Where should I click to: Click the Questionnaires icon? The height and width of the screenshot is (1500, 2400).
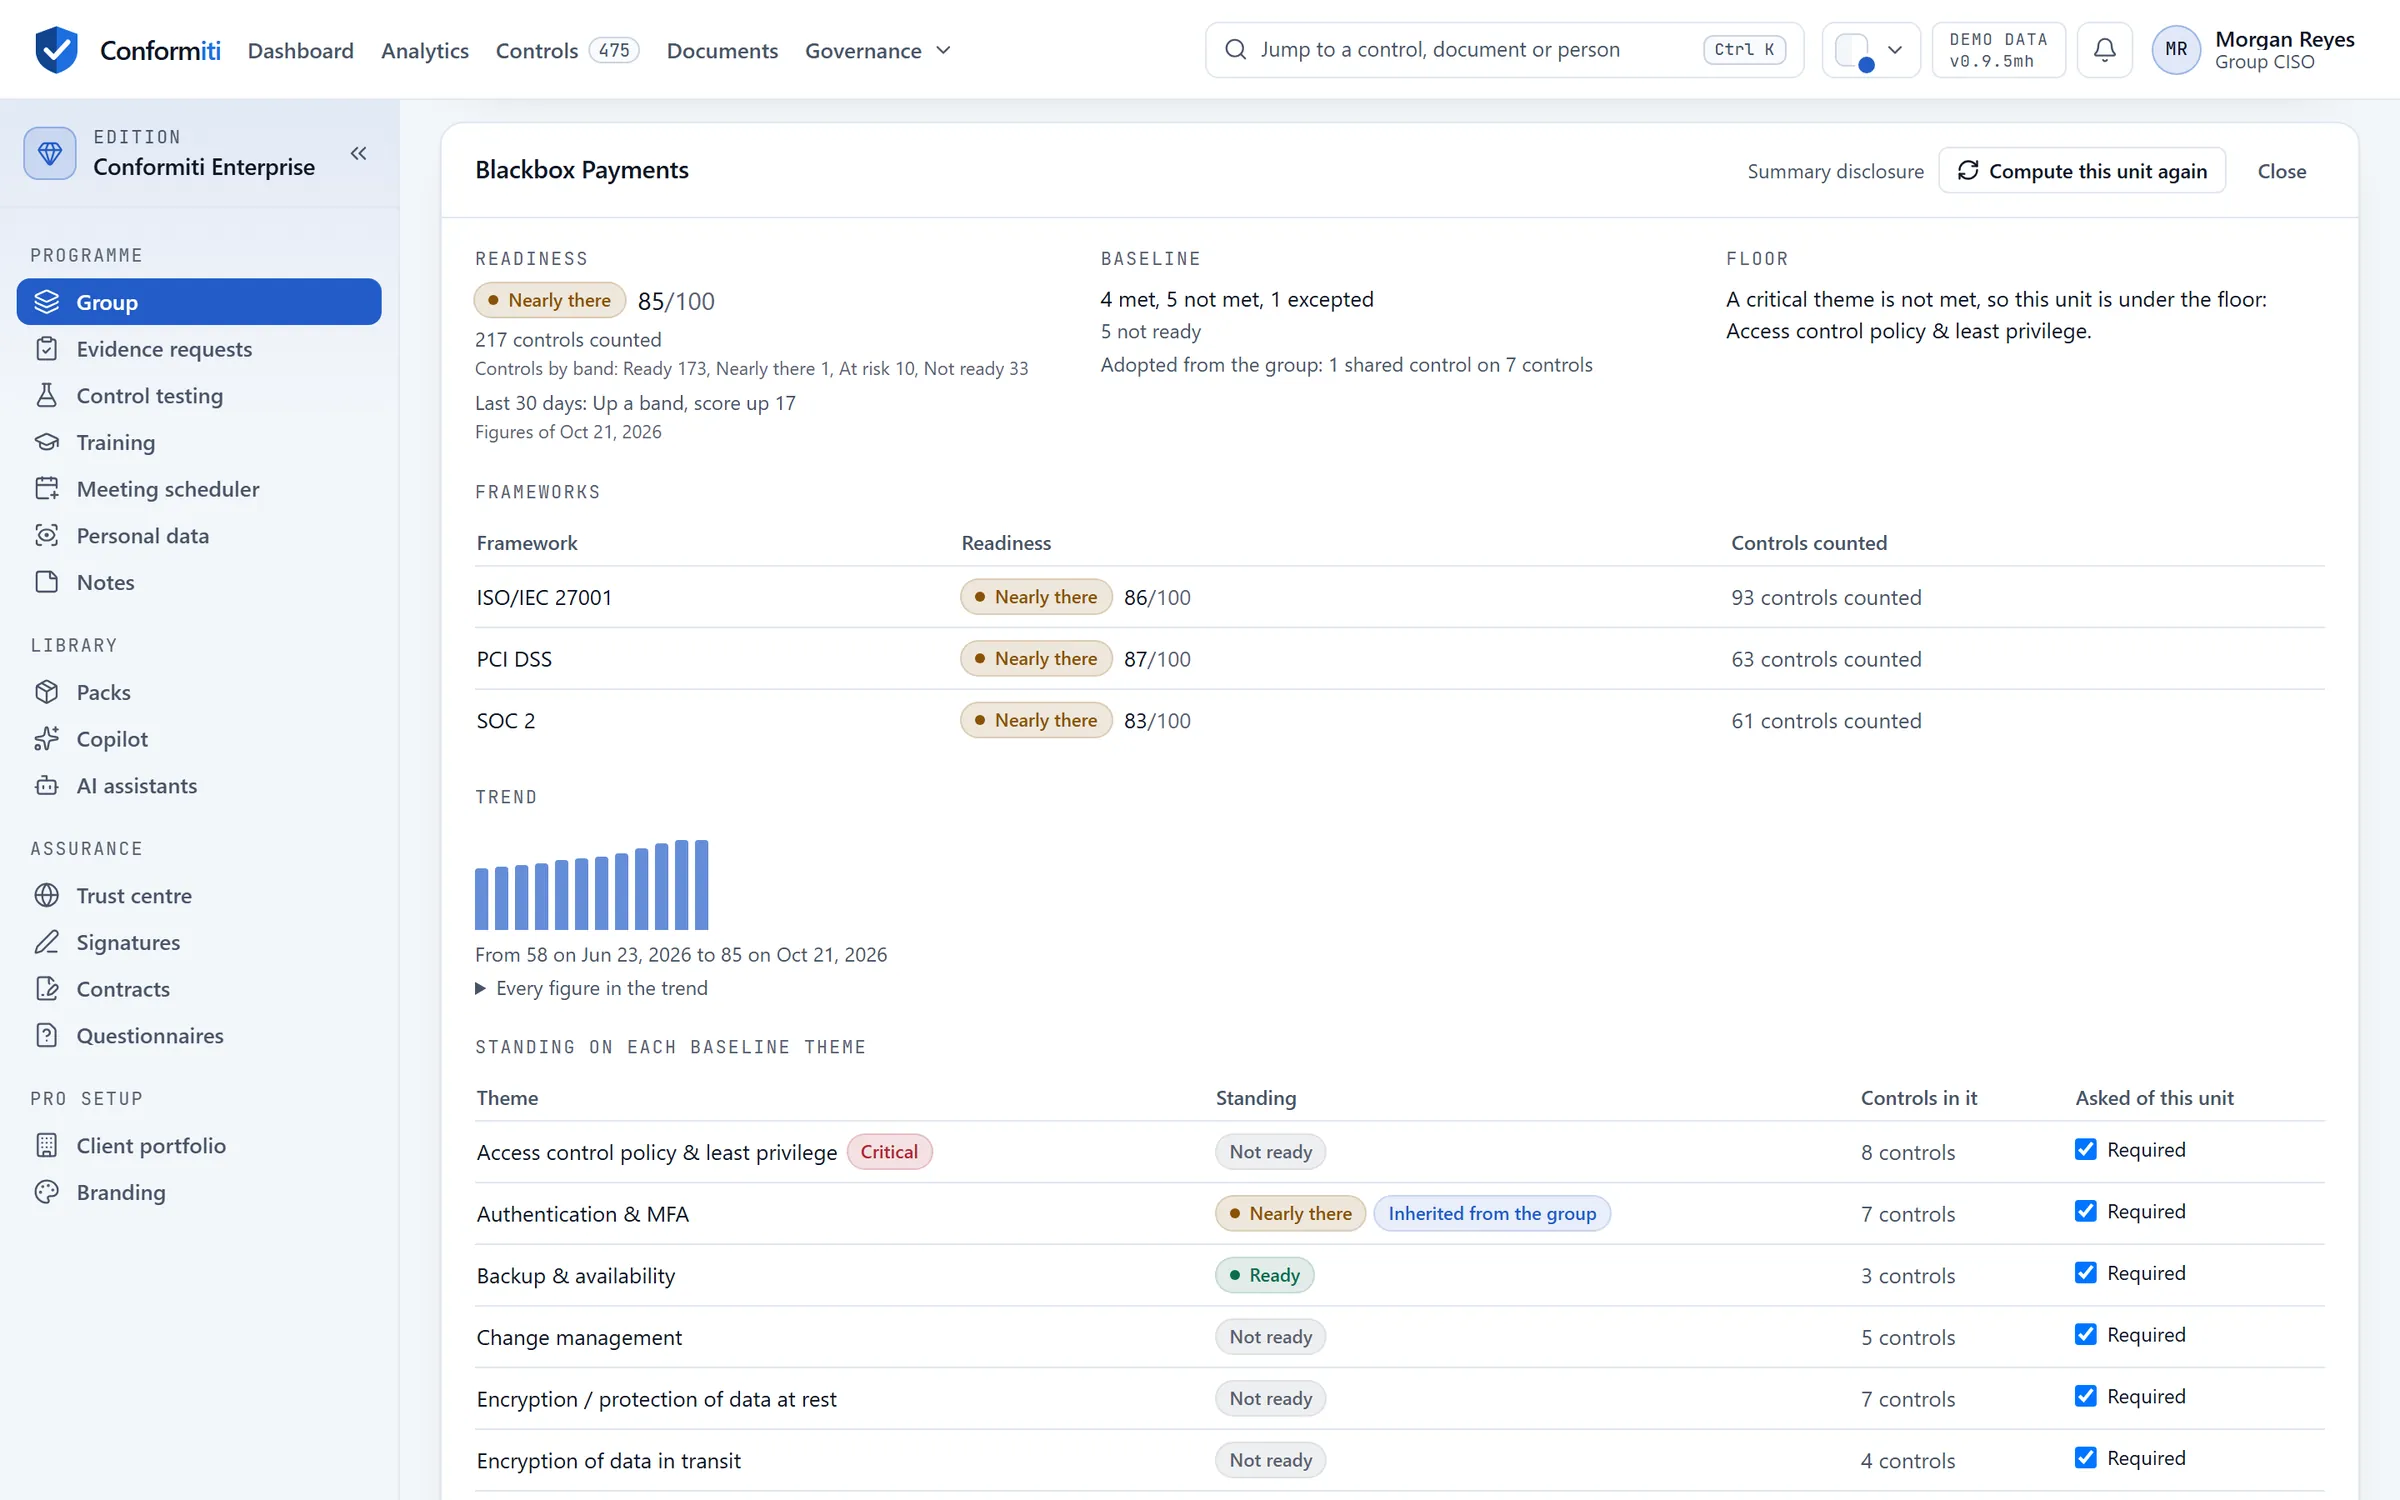click(47, 1035)
